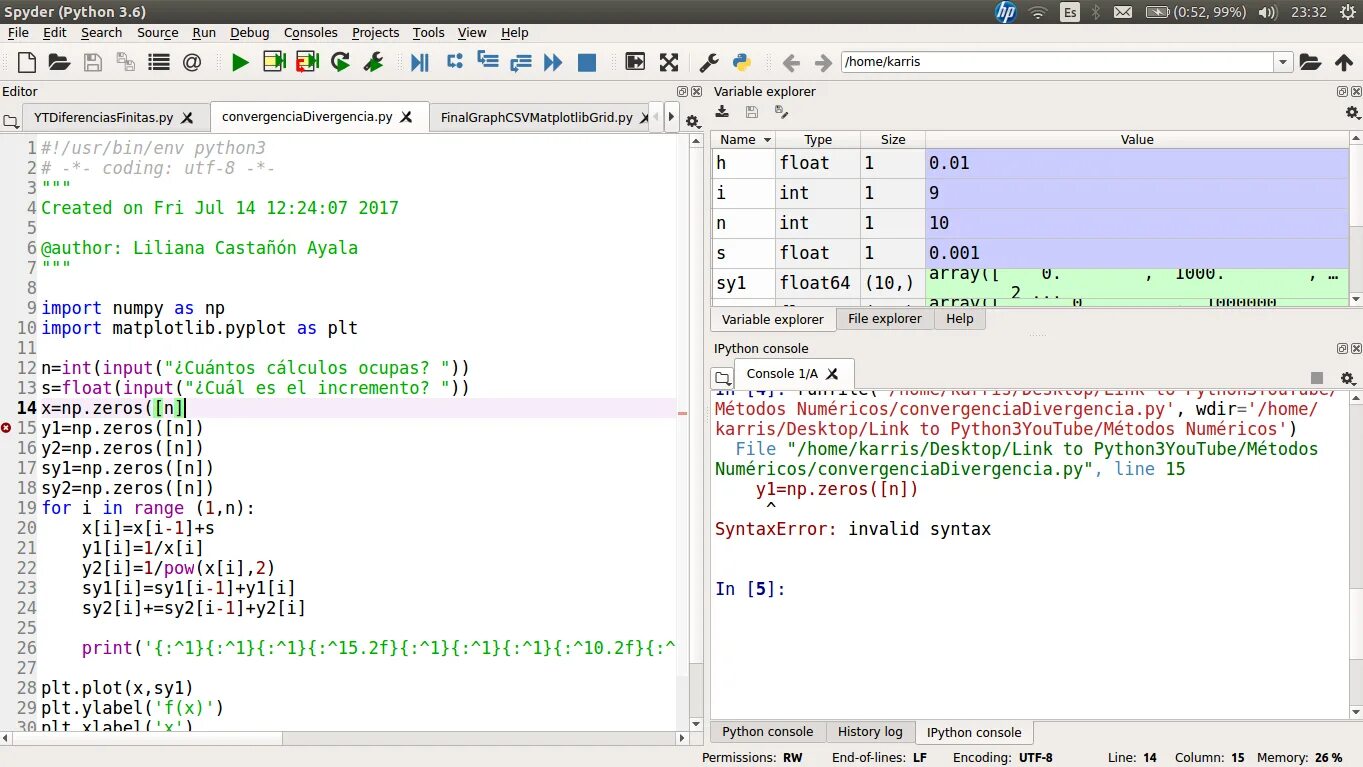Click the Size column header
Screen dimensions: 1363x767
tap(893, 140)
